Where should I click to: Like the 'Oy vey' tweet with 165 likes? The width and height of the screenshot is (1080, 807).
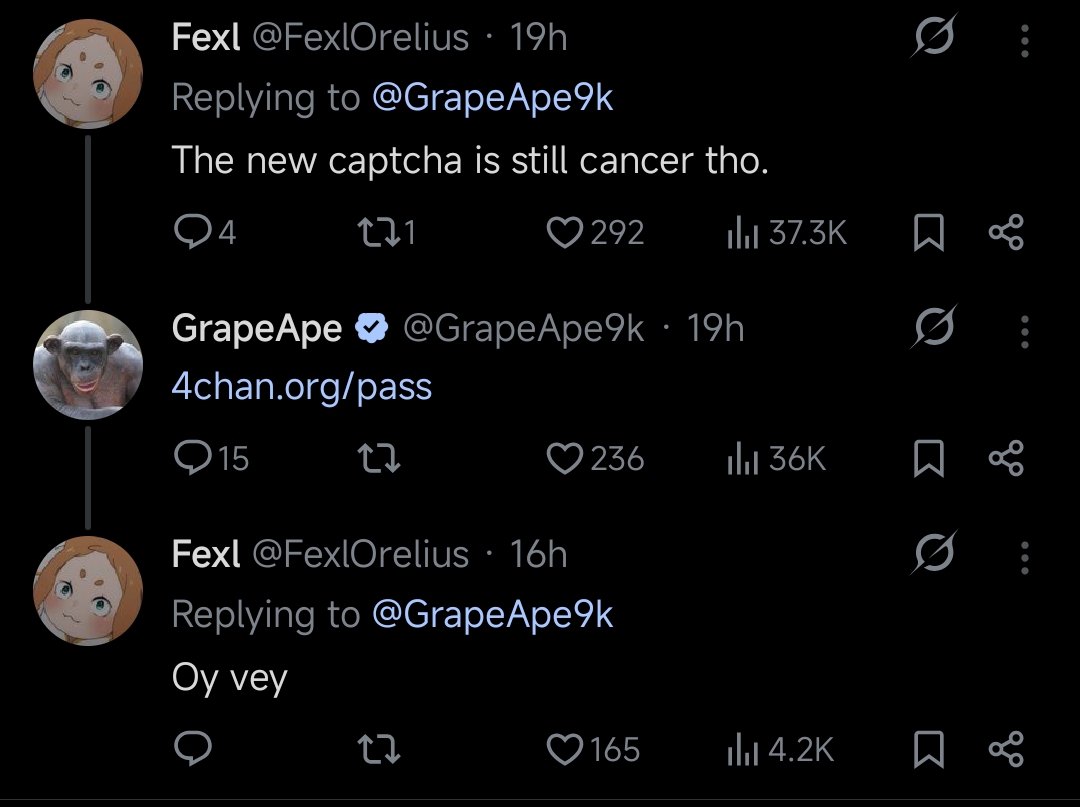[x=593, y=749]
